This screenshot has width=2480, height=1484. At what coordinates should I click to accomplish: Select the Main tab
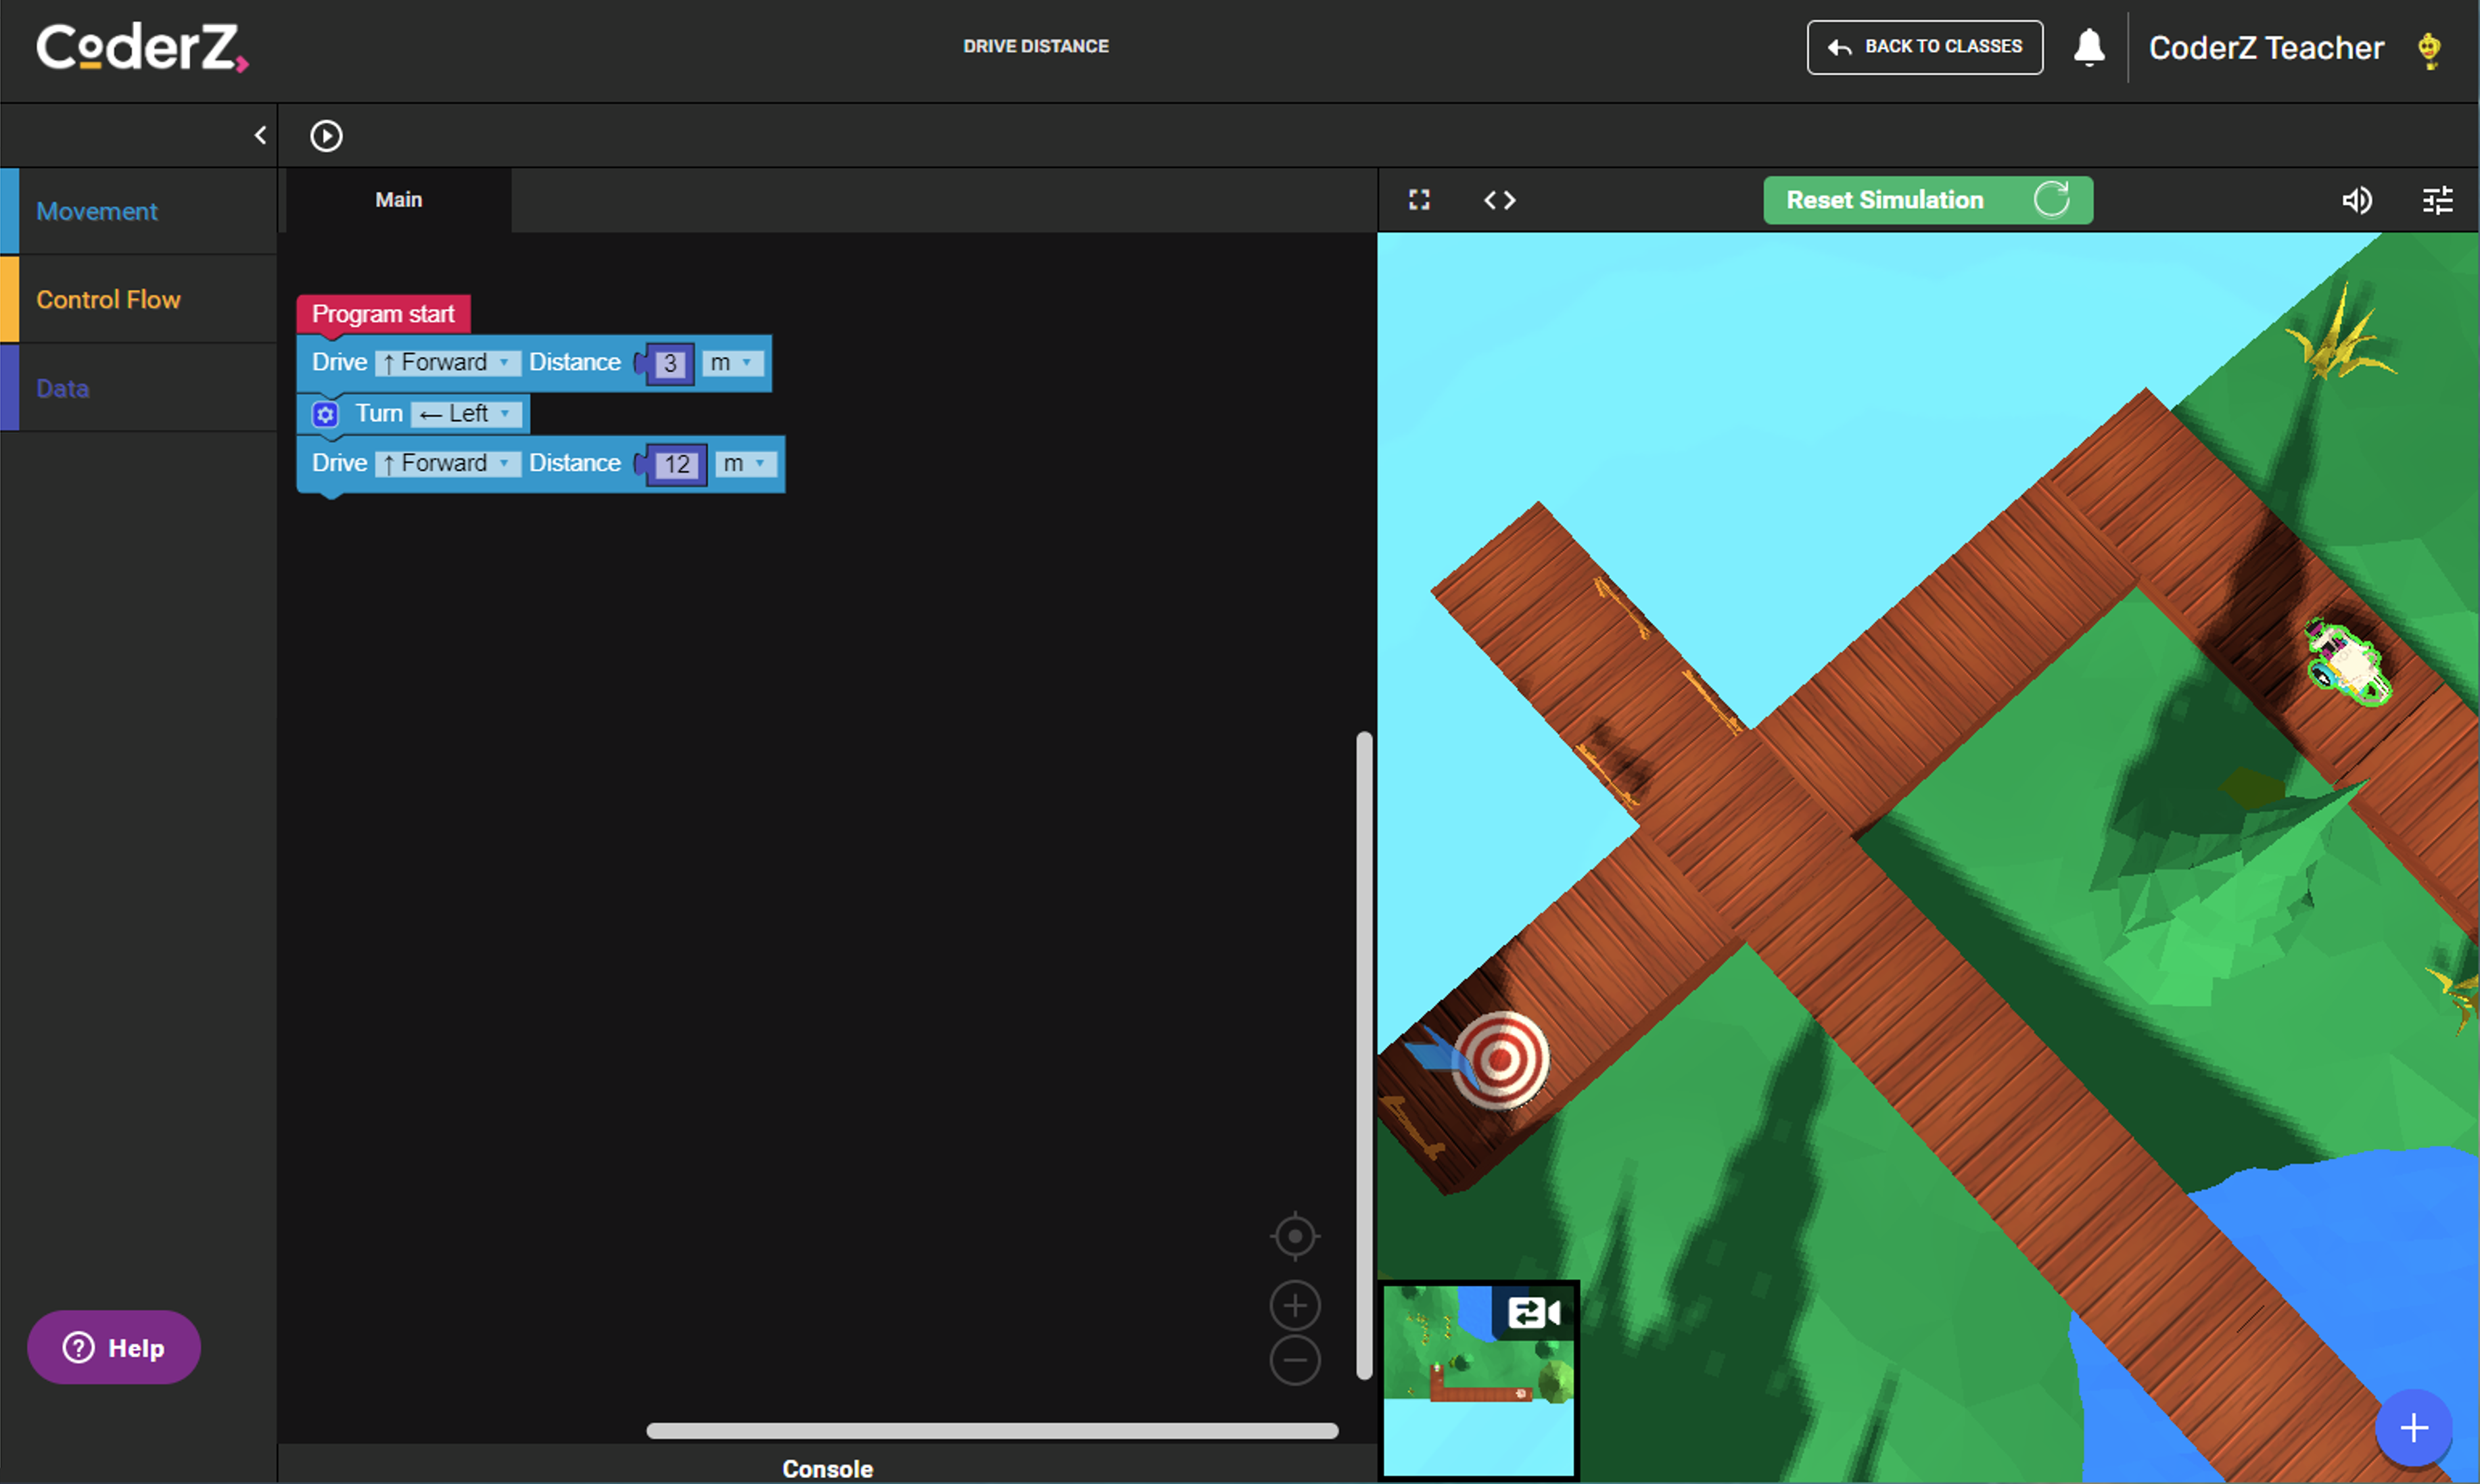coord(399,200)
